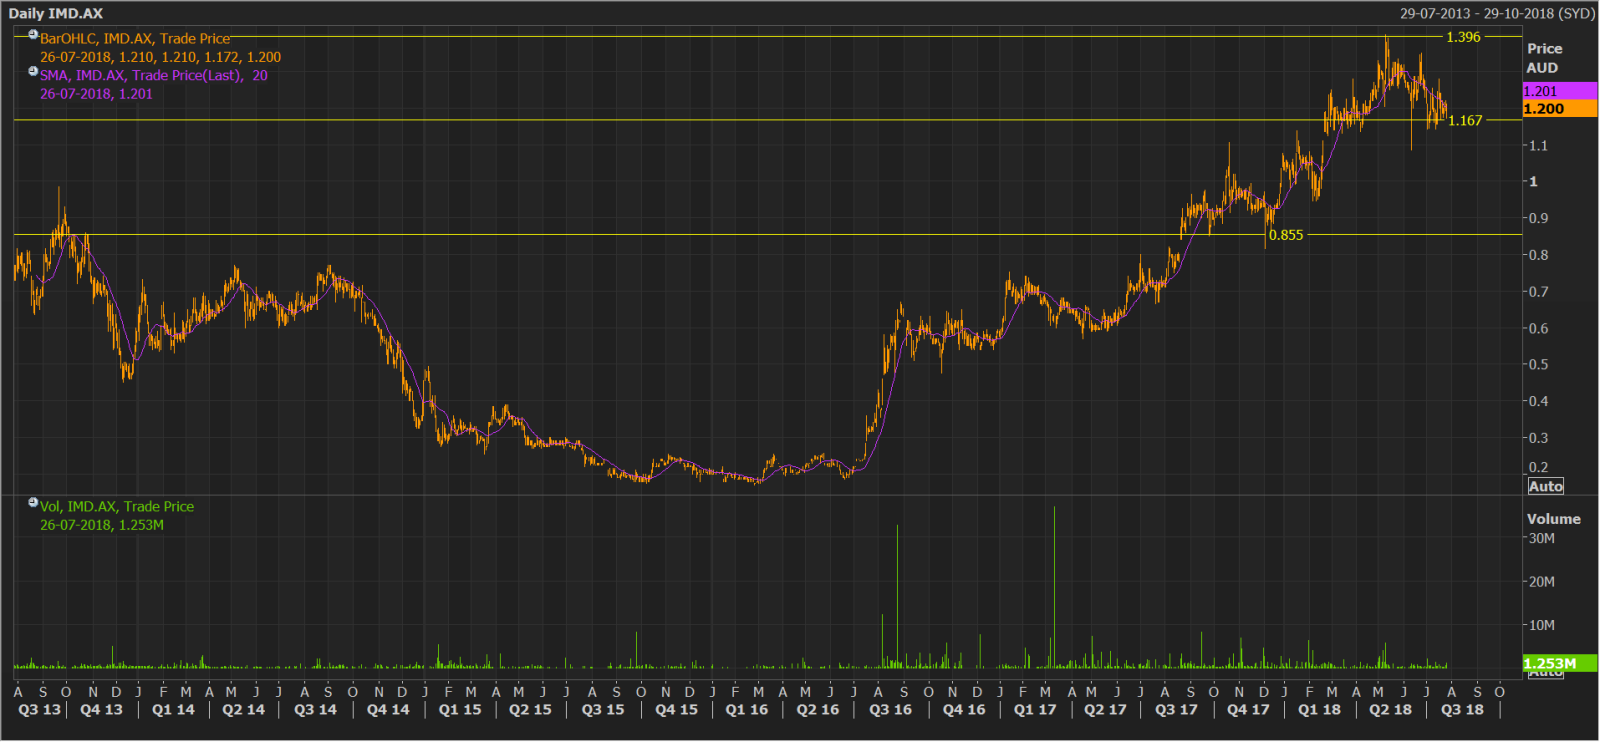The height and width of the screenshot is (742, 1600).
Task: Click the Q2 17 quarter label
Action: coord(1105,709)
